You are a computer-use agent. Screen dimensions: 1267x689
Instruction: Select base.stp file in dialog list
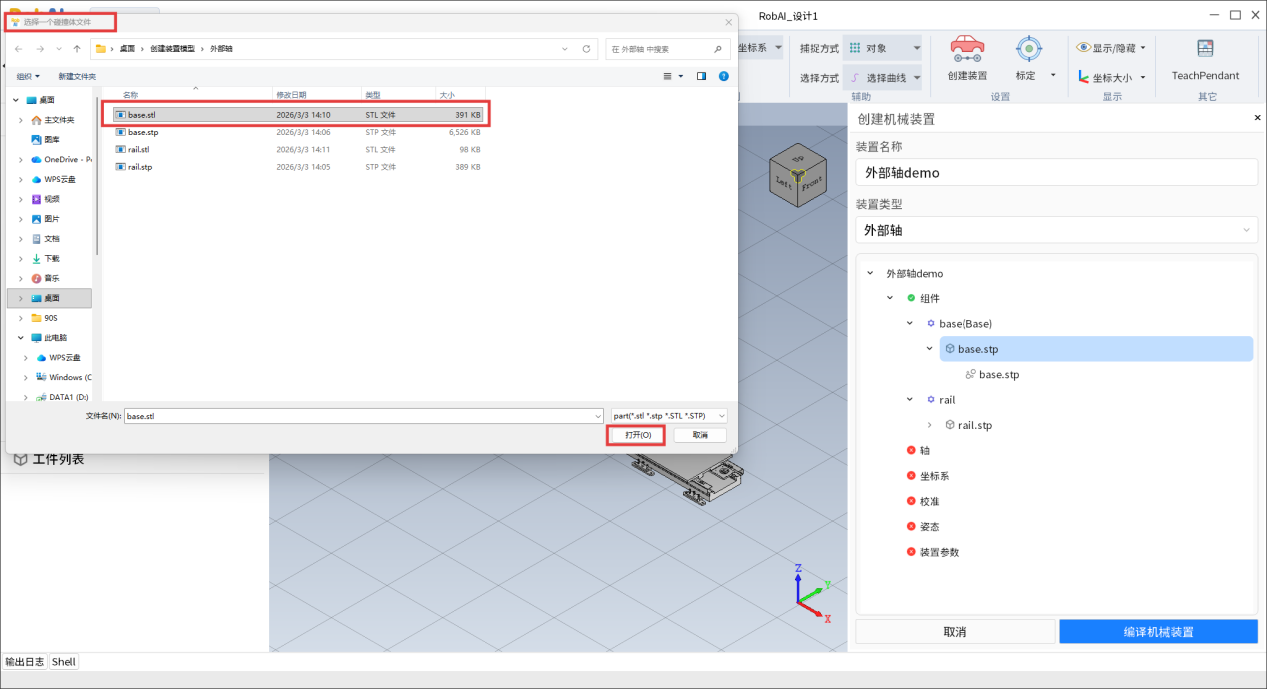coord(297,132)
